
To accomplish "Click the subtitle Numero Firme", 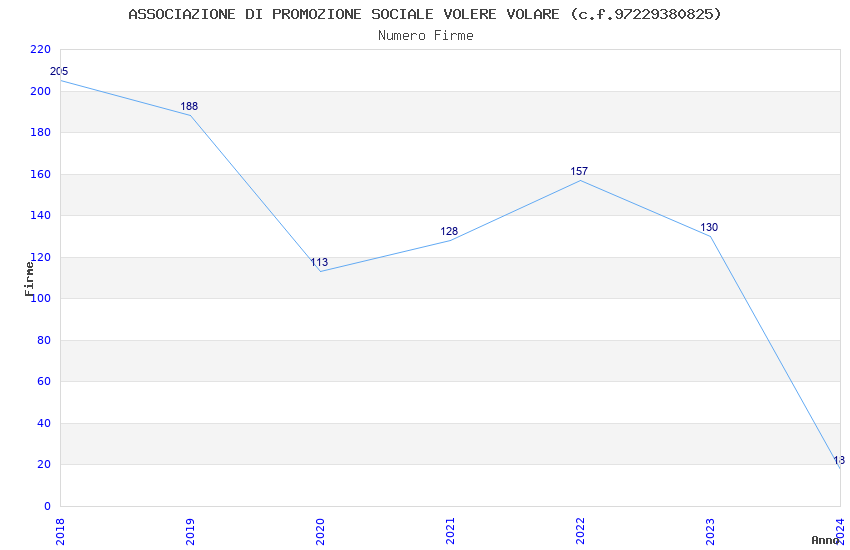I will coord(426,36).
